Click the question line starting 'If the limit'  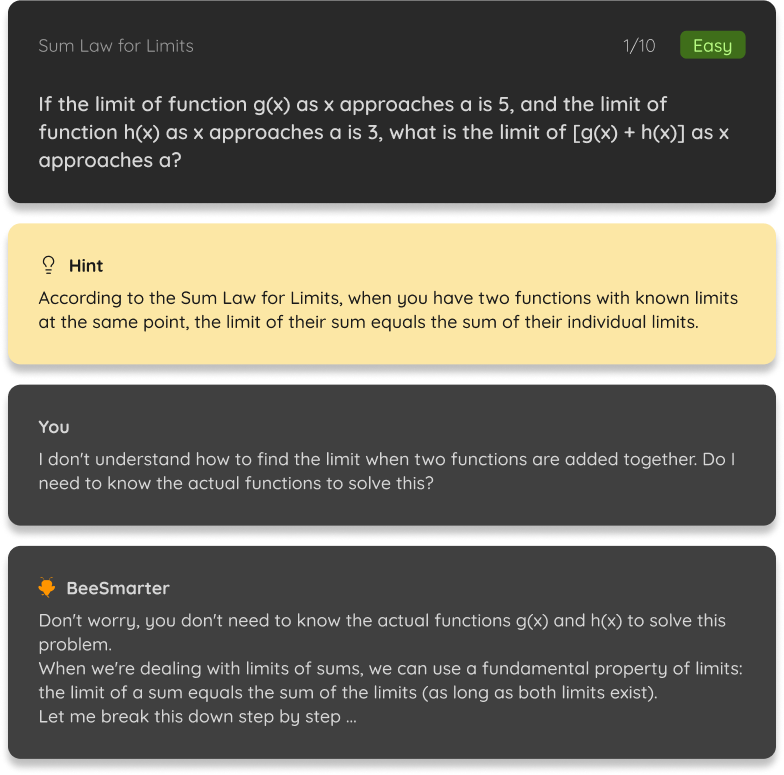[352, 104]
